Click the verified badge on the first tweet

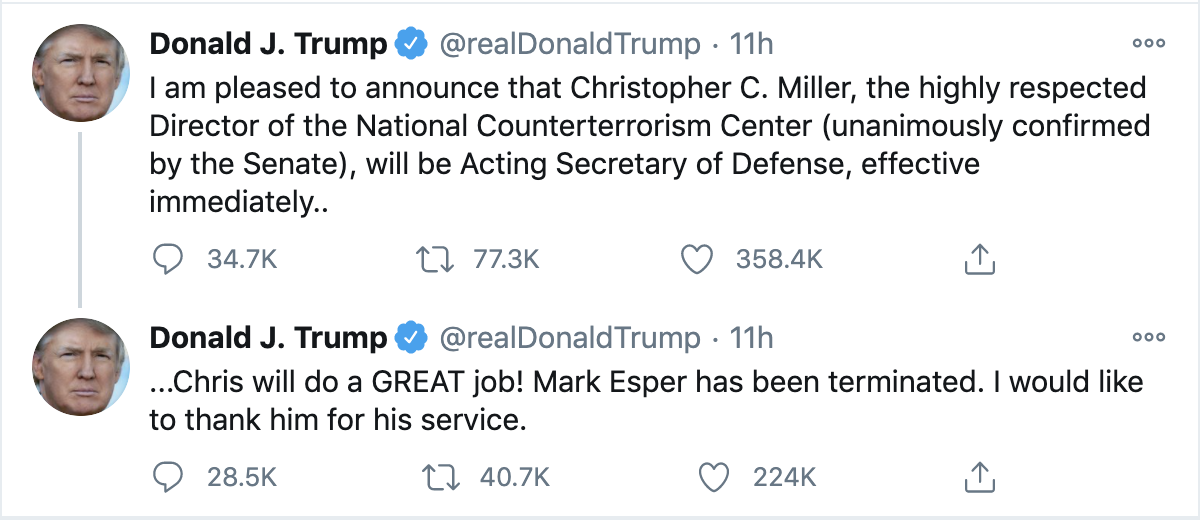point(410,44)
